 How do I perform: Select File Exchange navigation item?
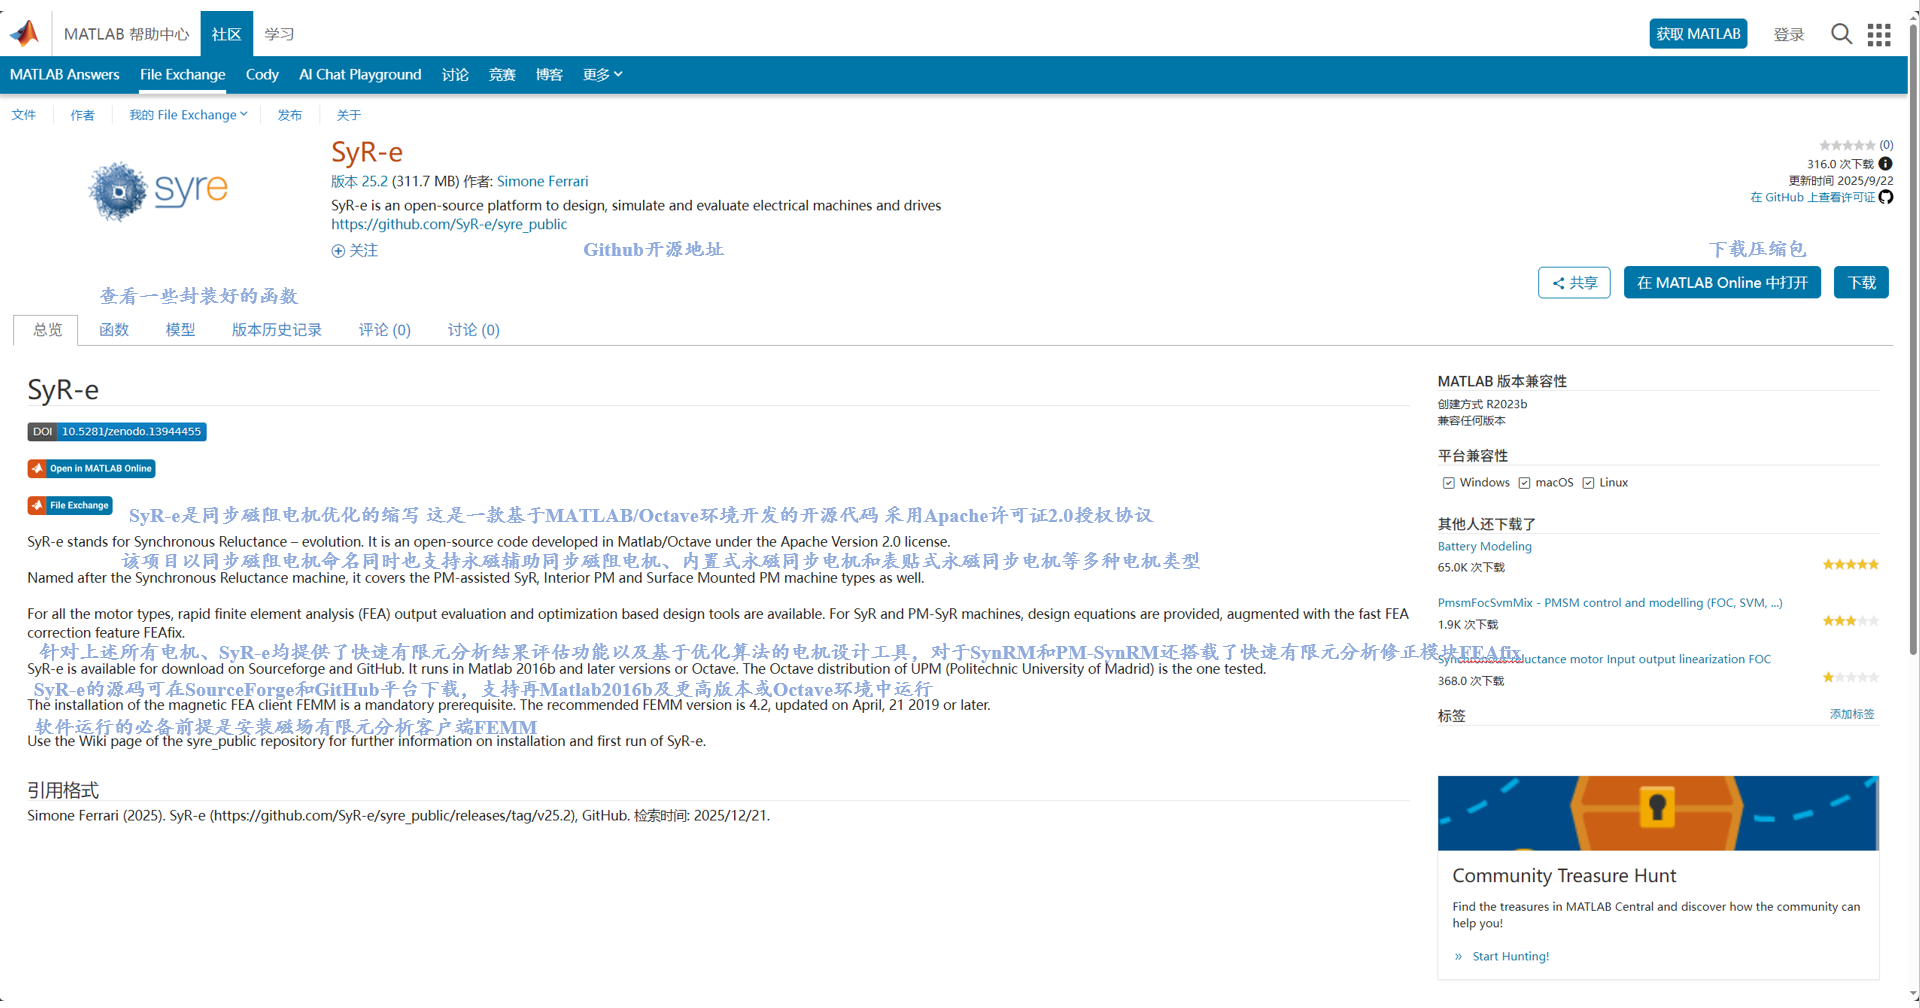click(182, 75)
